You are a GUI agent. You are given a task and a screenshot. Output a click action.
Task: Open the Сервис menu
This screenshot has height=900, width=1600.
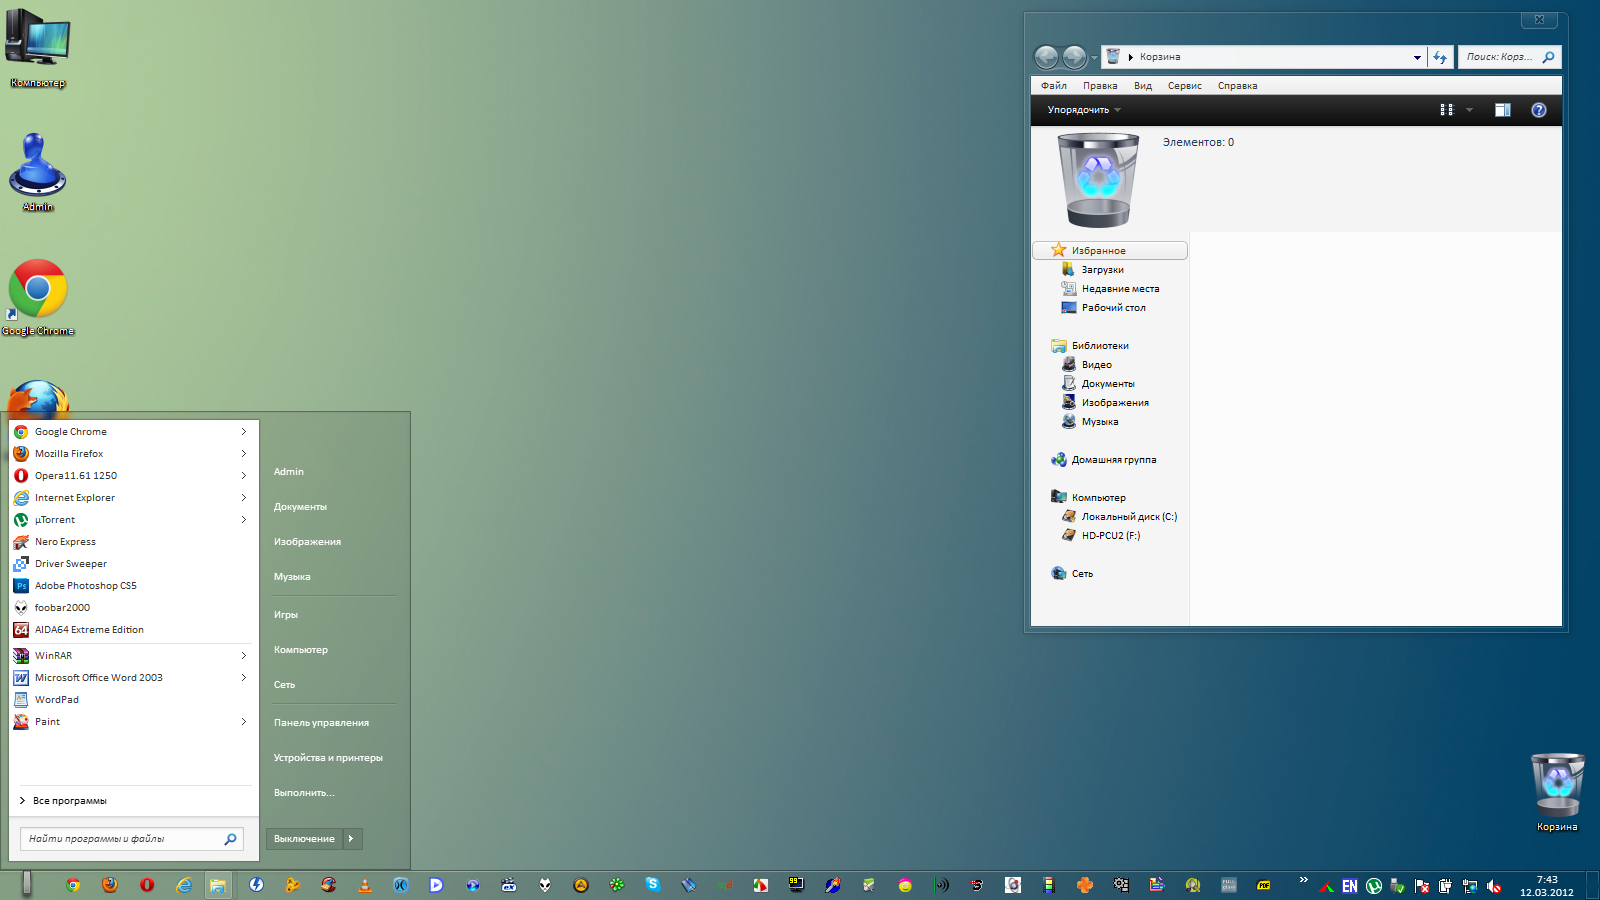click(1184, 86)
